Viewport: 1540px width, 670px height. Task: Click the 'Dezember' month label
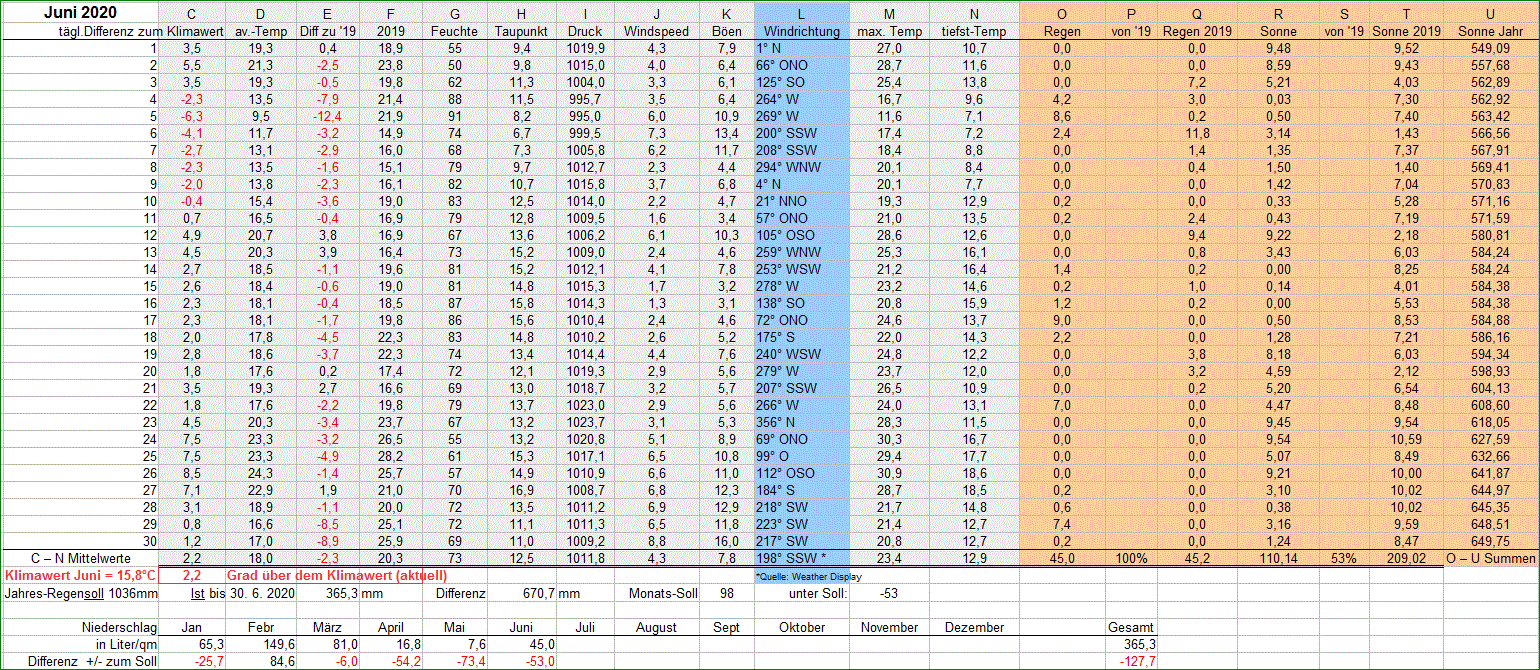pyautogui.click(x=974, y=627)
